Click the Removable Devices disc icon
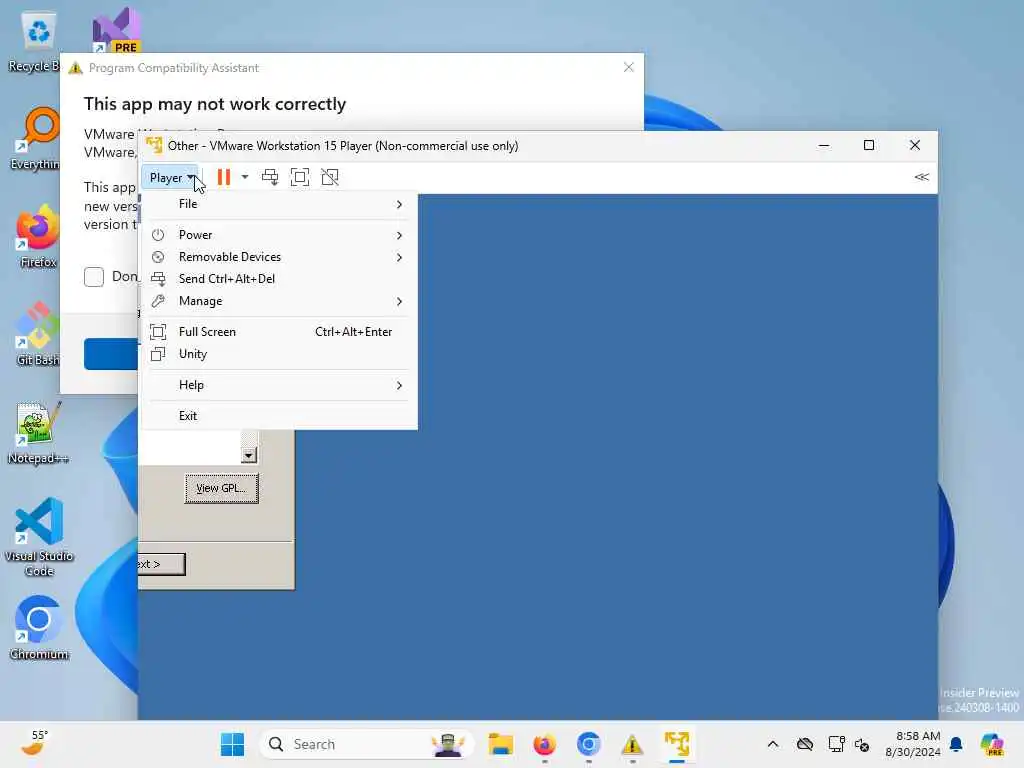The width and height of the screenshot is (1024, 768). 158,257
